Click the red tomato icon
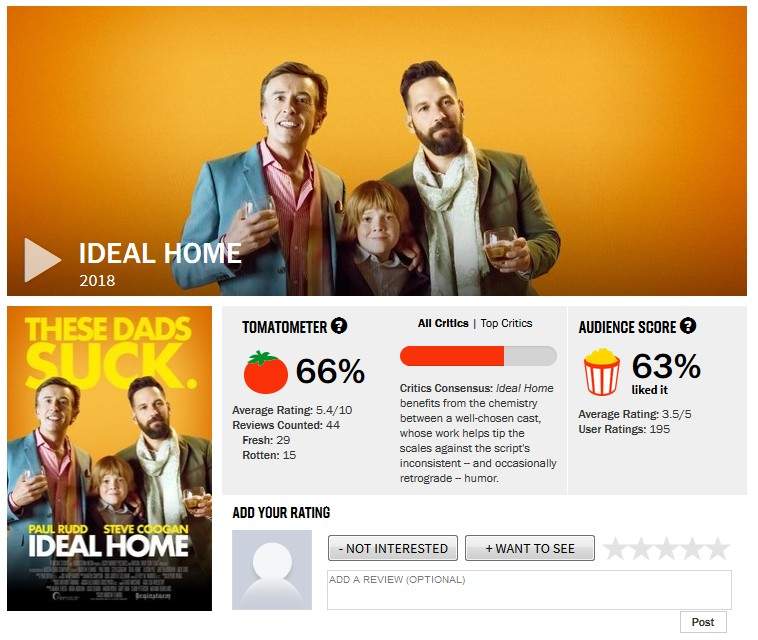 click(x=265, y=372)
